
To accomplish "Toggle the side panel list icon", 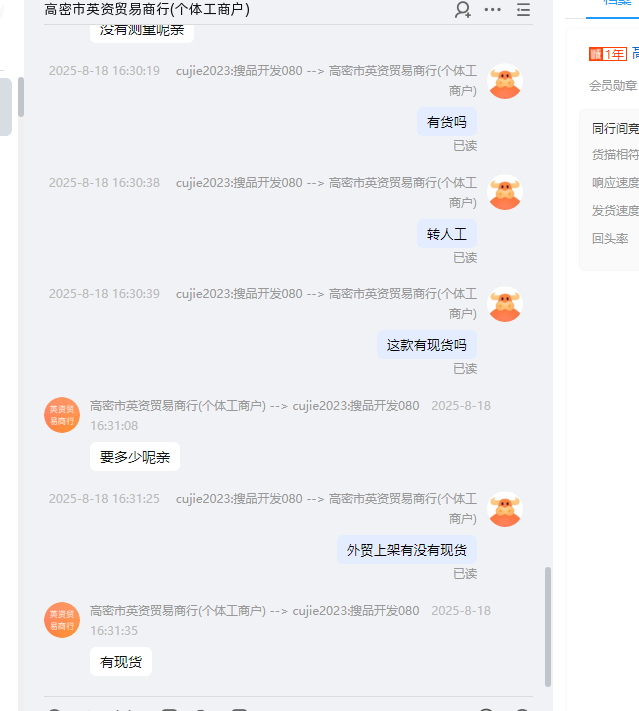I will [523, 10].
